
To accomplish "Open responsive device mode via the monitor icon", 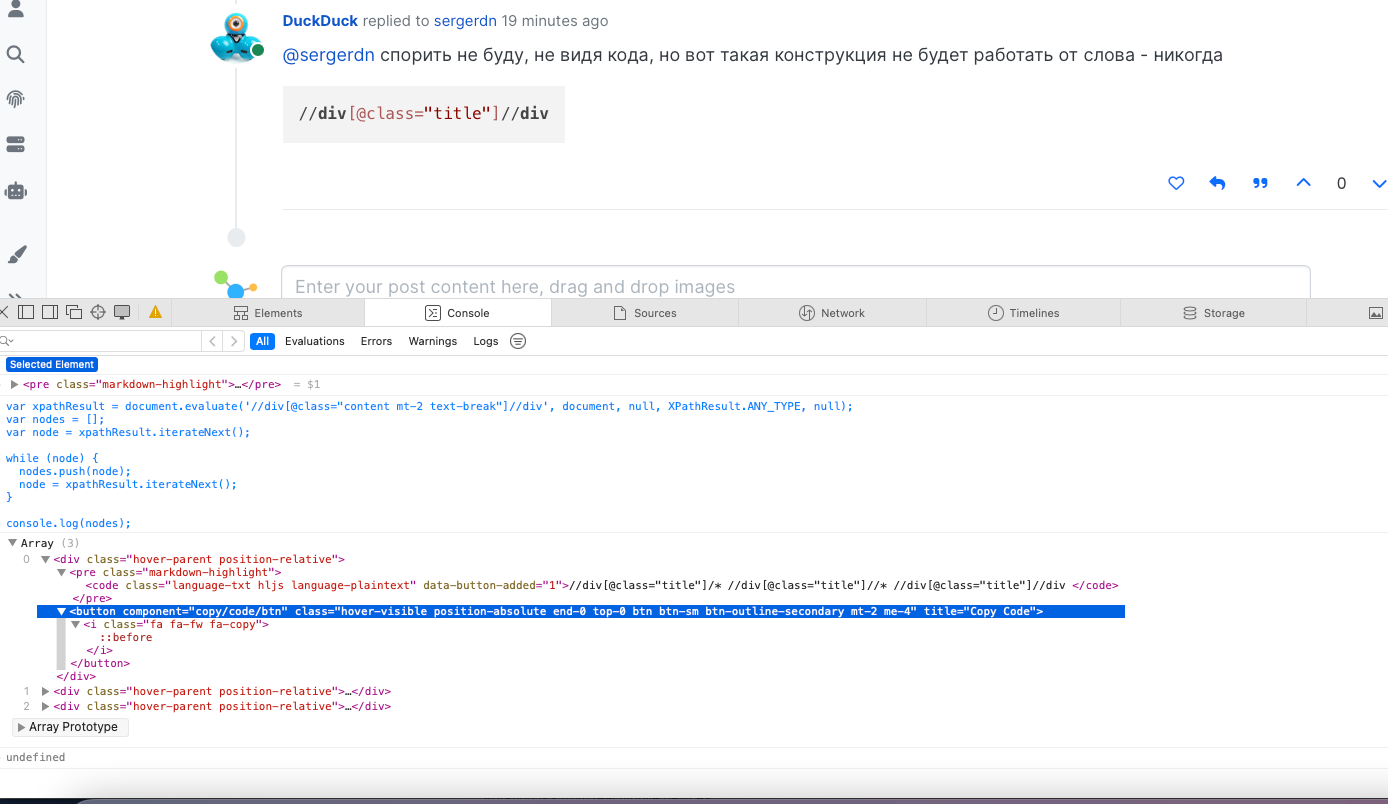I will pos(121,311).
